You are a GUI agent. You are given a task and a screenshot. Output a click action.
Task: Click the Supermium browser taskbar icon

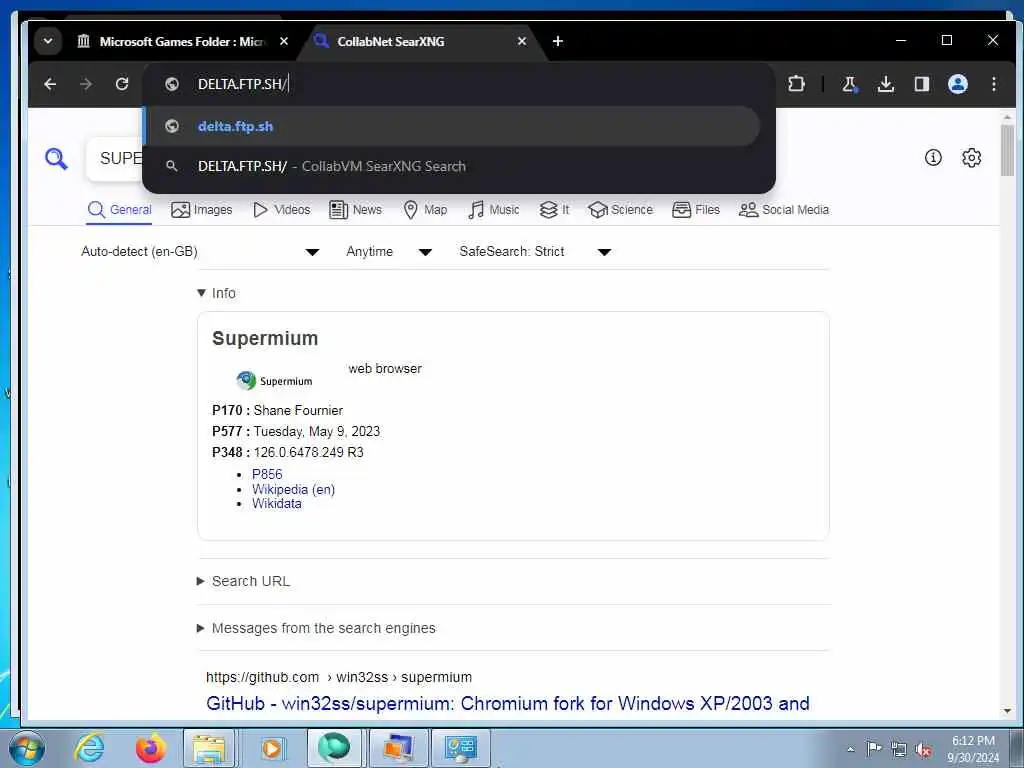[x=334, y=747]
